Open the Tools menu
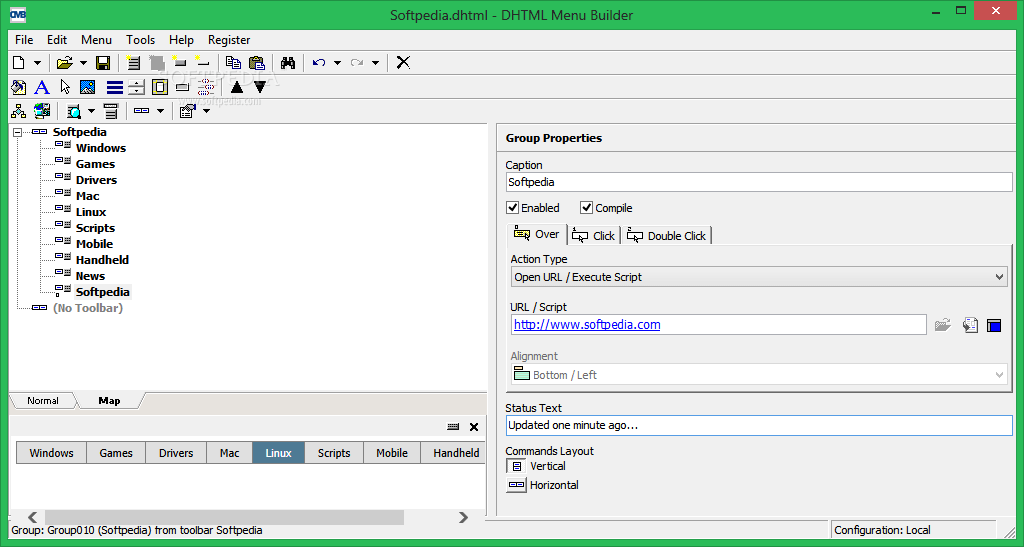This screenshot has height=547, width=1024. [x=140, y=40]
